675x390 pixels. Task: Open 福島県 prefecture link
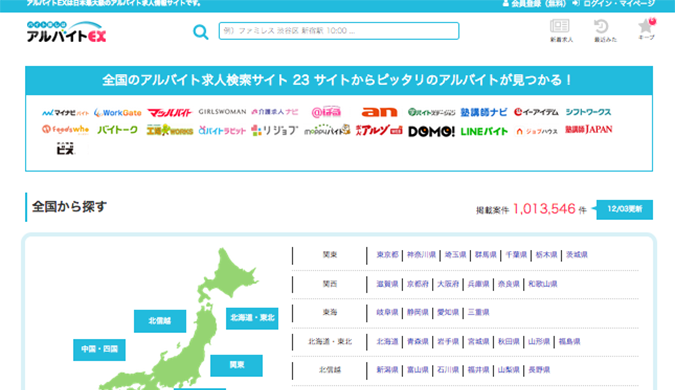tap(569, 342)
